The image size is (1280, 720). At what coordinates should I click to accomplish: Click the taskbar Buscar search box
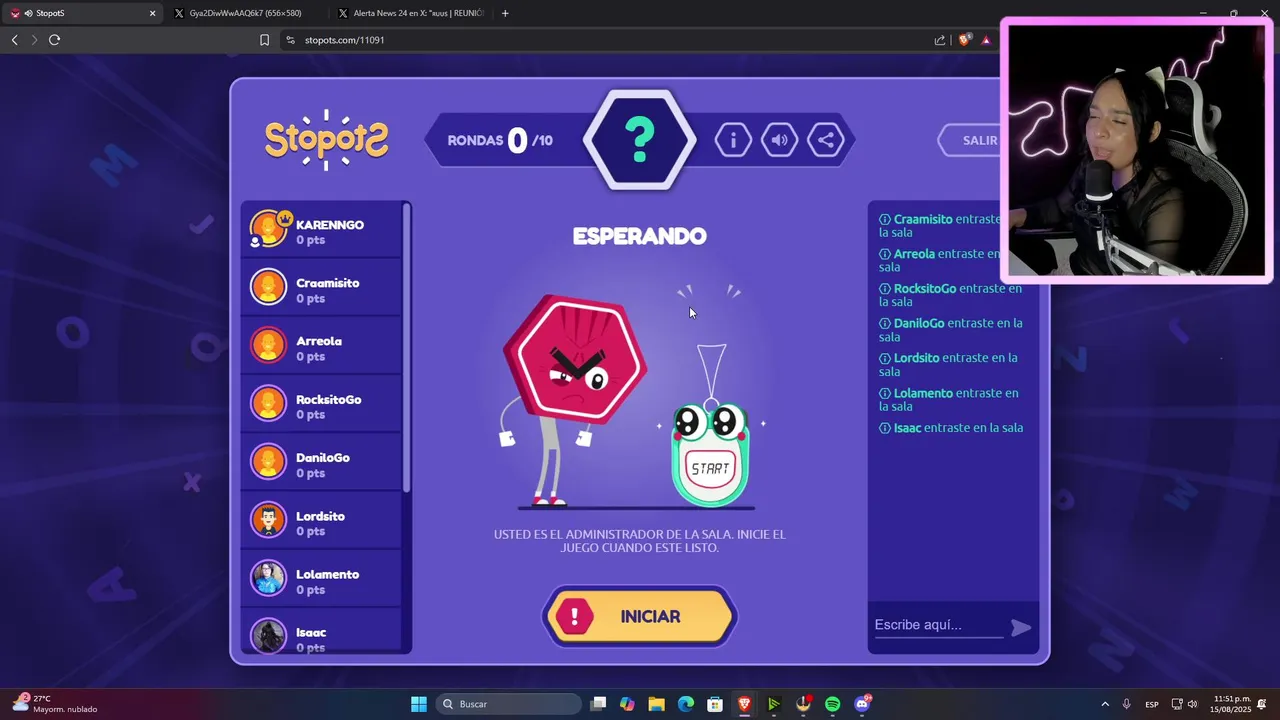(x=509, y=704)
